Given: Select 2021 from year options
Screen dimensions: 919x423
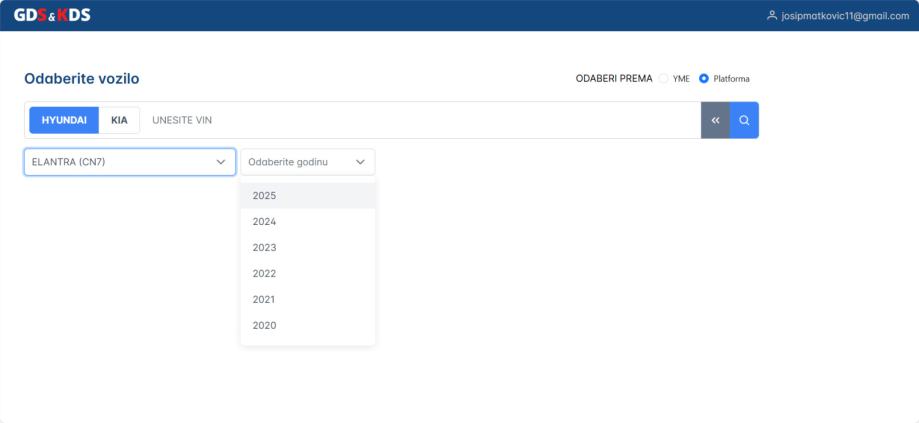Looking at the screenshot, I should point(265,300).
